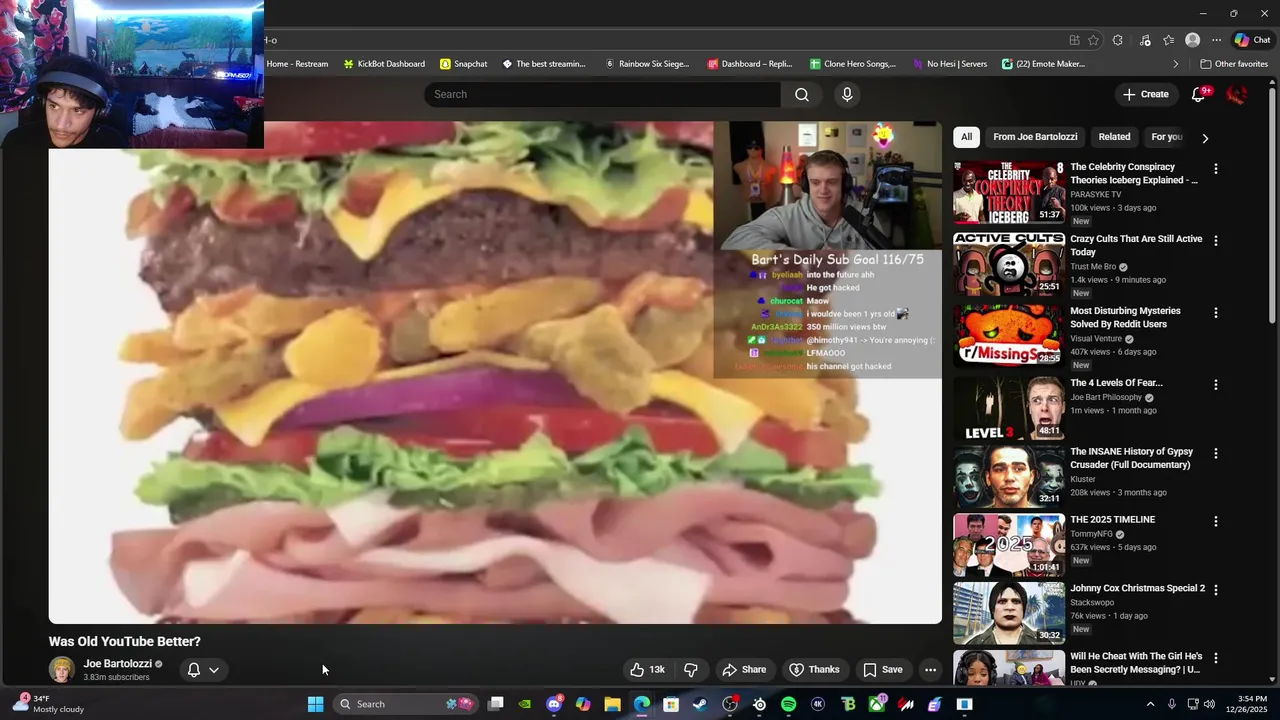Toggle the subscription notification bell for Joe Bartolozzi
The height and width of the screenshot is (720, 1280).
click(194, 670)
